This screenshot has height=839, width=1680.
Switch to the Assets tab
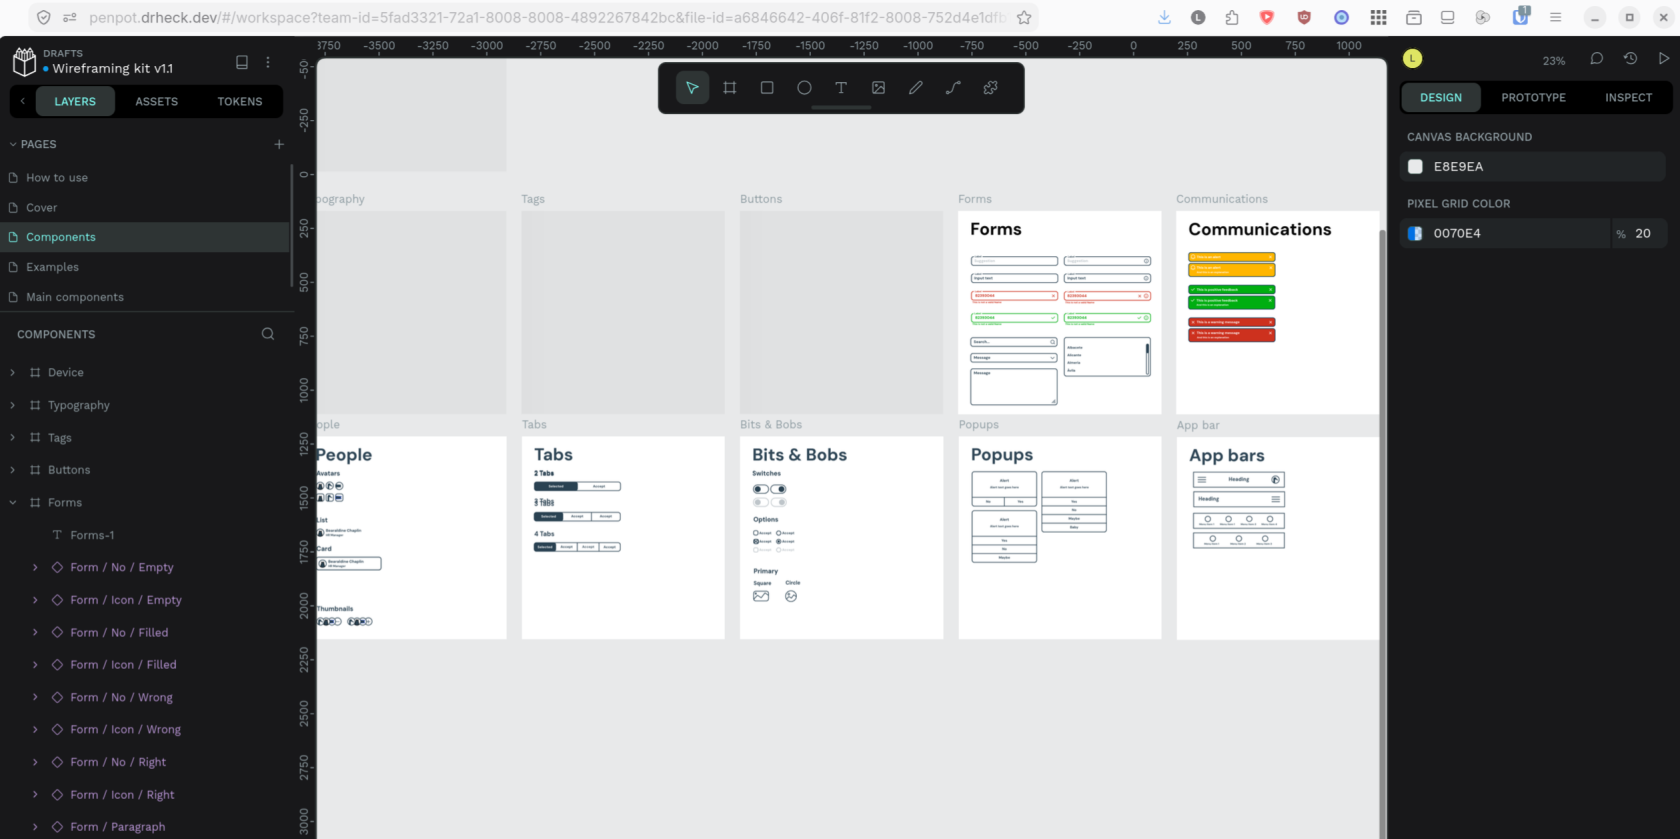pyautogui.click(x=157, y=101)
